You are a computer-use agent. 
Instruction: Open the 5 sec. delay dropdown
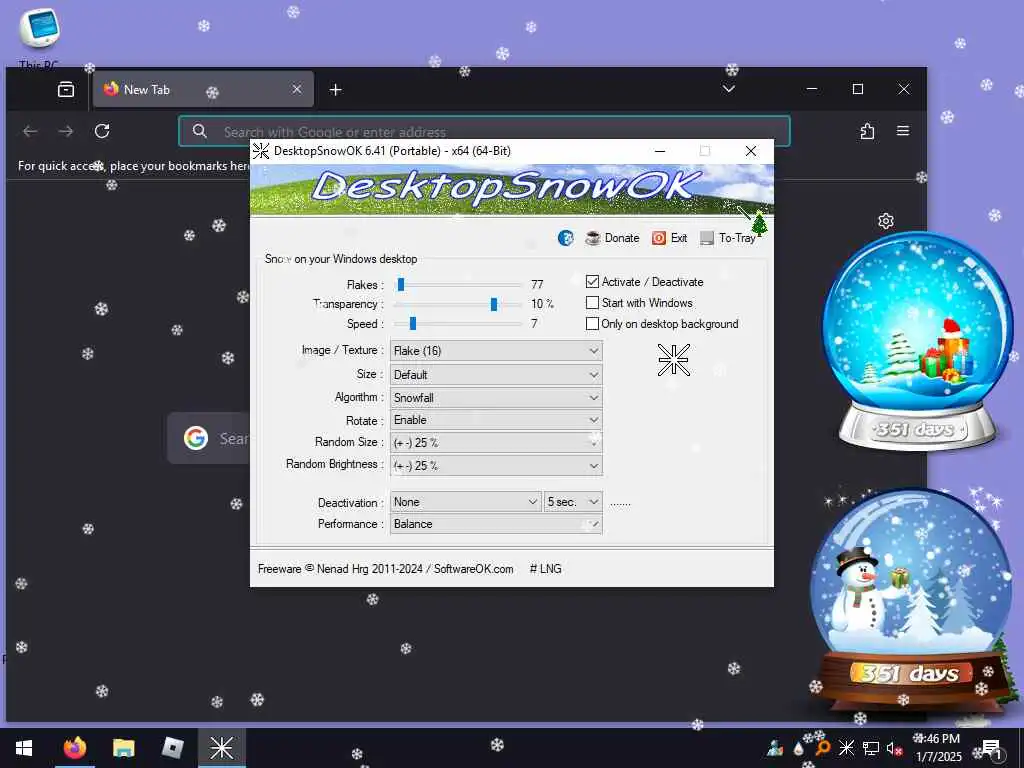tap(573, 502)
